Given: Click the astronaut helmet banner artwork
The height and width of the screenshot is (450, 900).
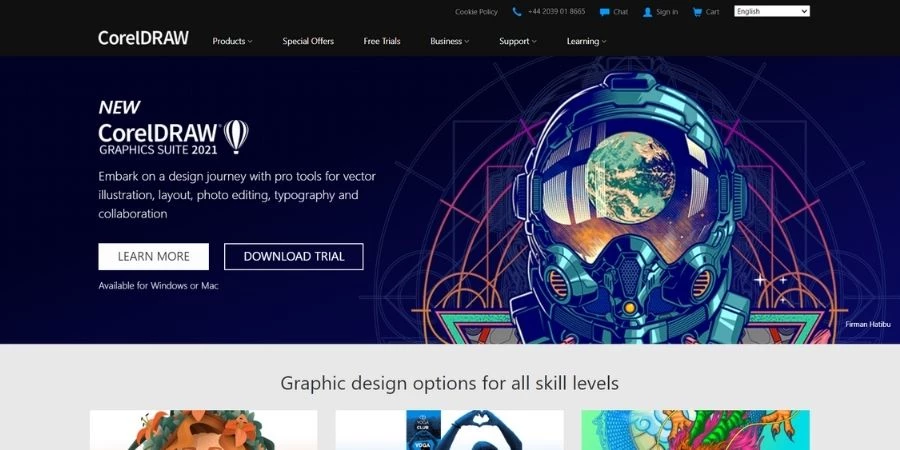Looking at the screenshot, I should point(629,207).
